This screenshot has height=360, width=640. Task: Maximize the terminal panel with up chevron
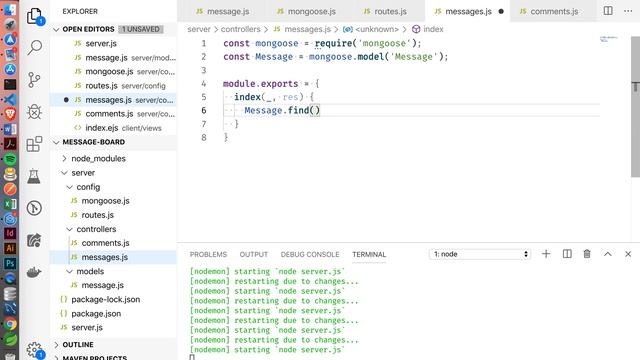(x=607, y=254)
